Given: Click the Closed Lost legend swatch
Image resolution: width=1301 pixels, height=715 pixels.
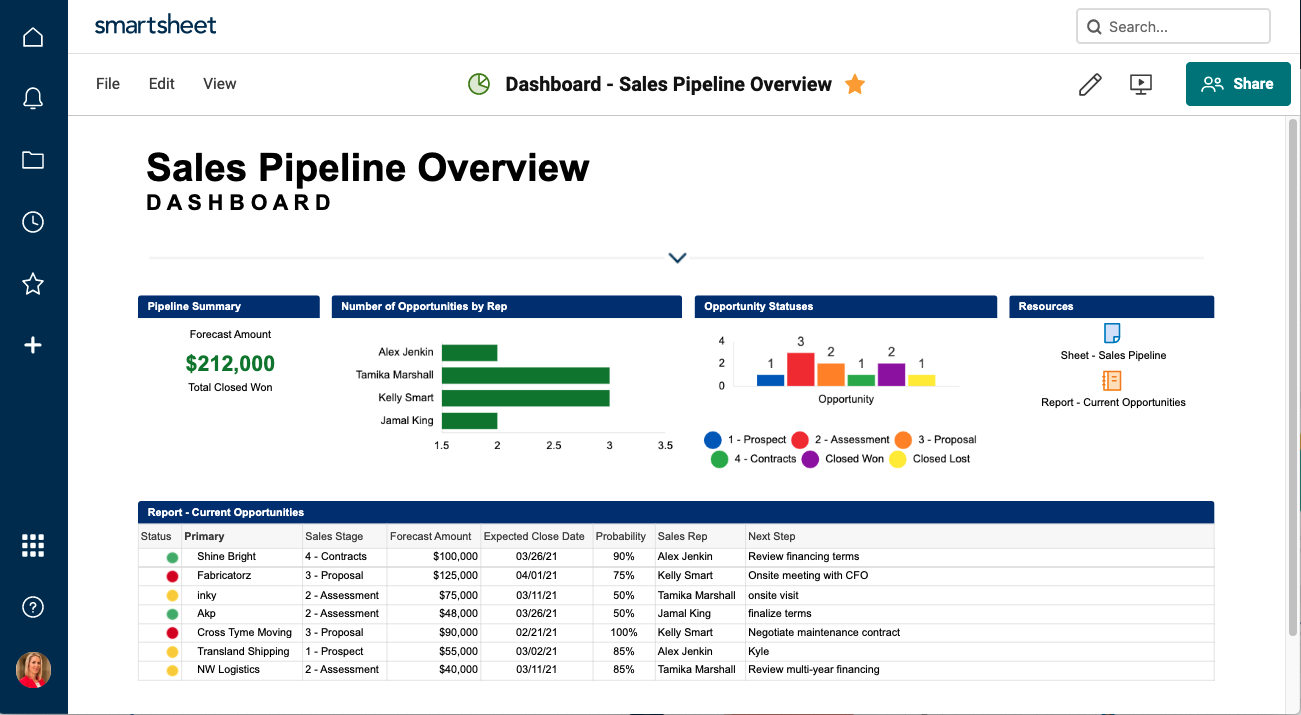Looking at the screenshot, I should click(x=898, y=459).
